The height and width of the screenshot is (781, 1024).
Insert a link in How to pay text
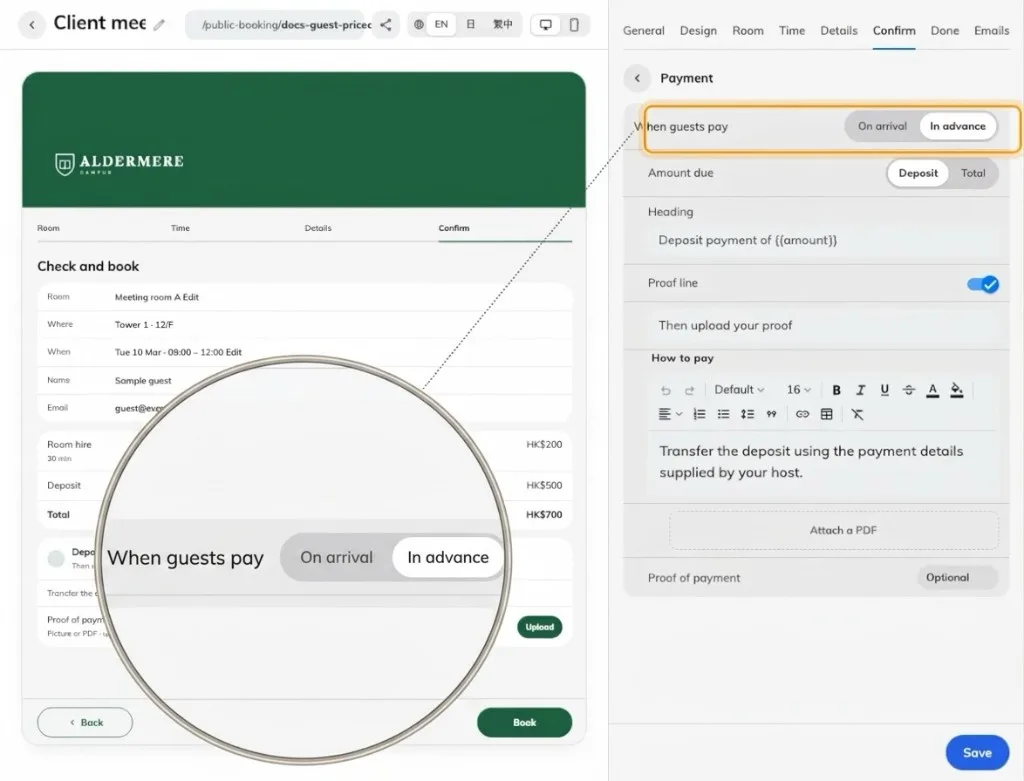[x=803, y=414]
